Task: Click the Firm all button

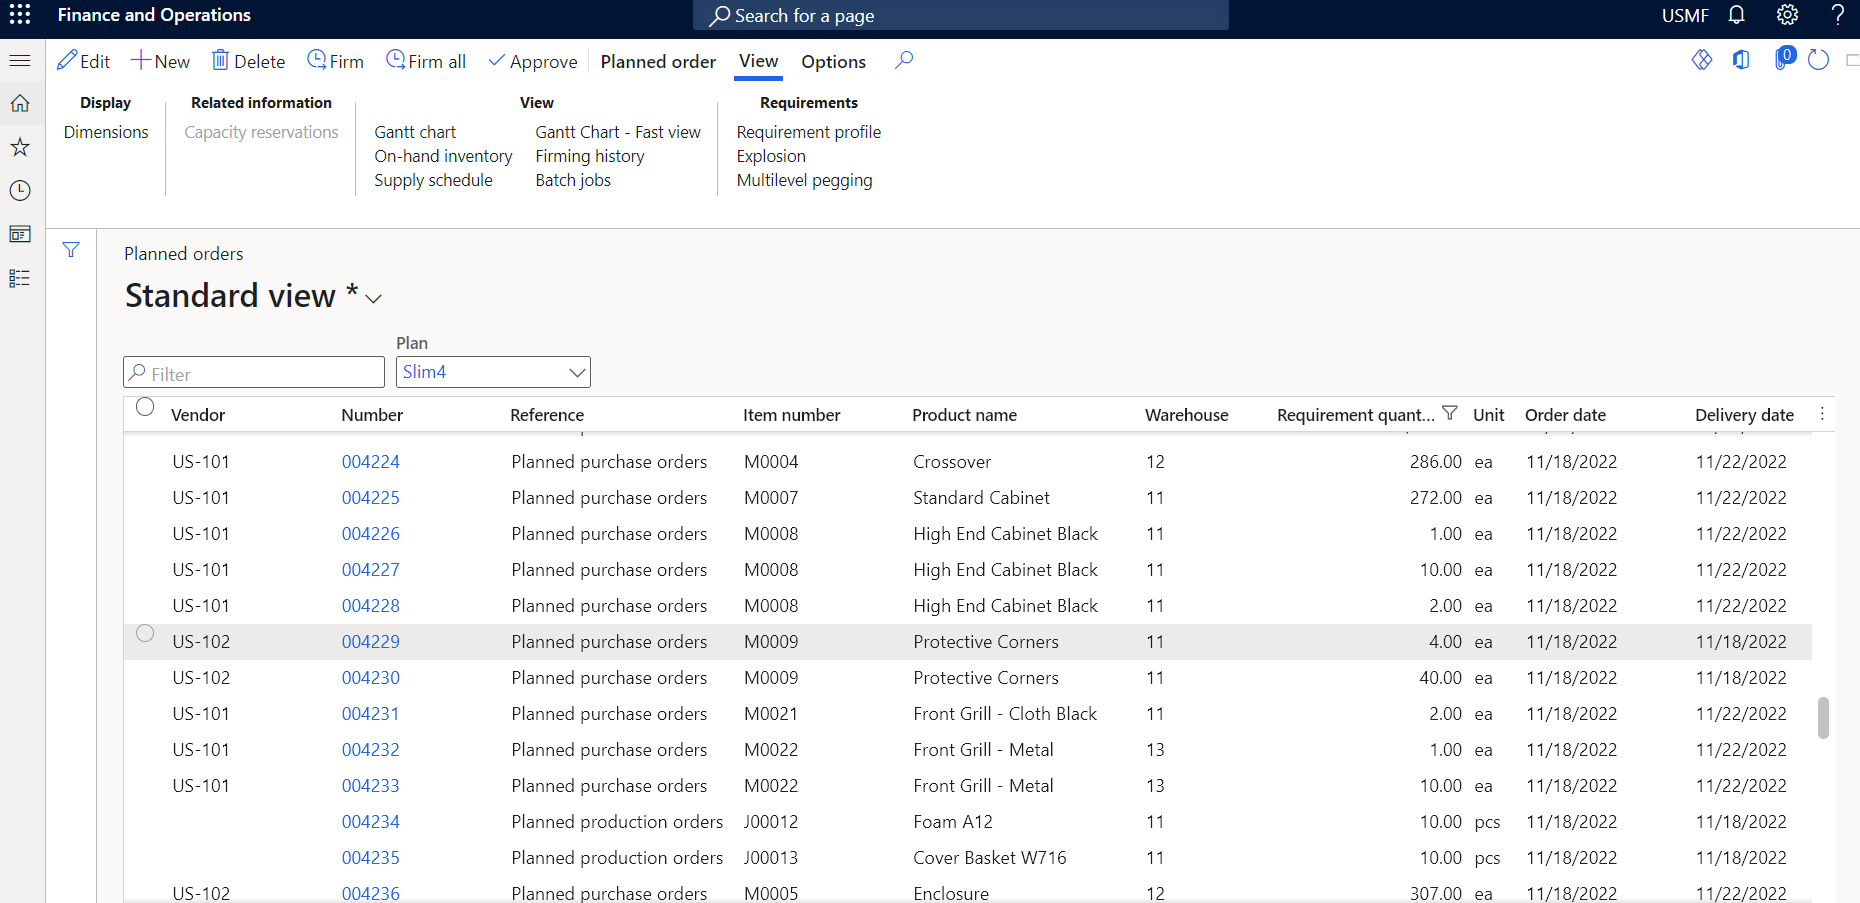Action: tap(426, 61)
